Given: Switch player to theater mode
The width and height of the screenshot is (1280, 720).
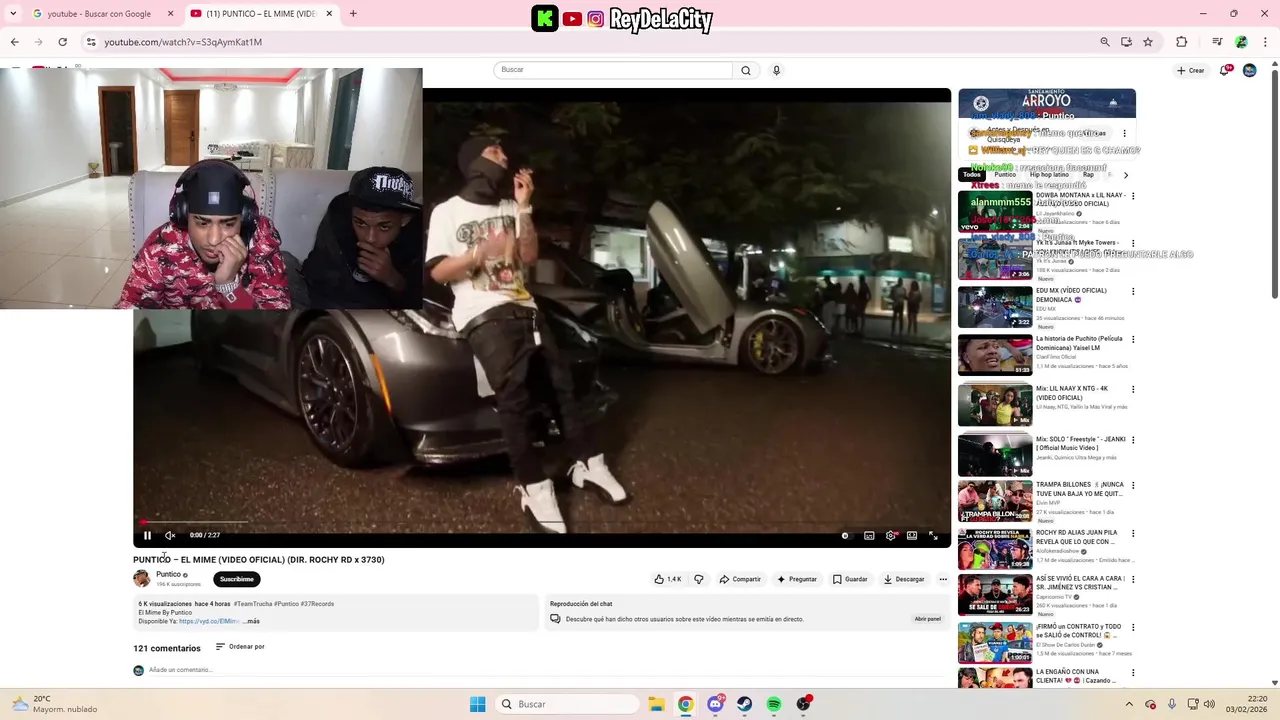Looking at the screenshot, I should (x=912, y=535).
